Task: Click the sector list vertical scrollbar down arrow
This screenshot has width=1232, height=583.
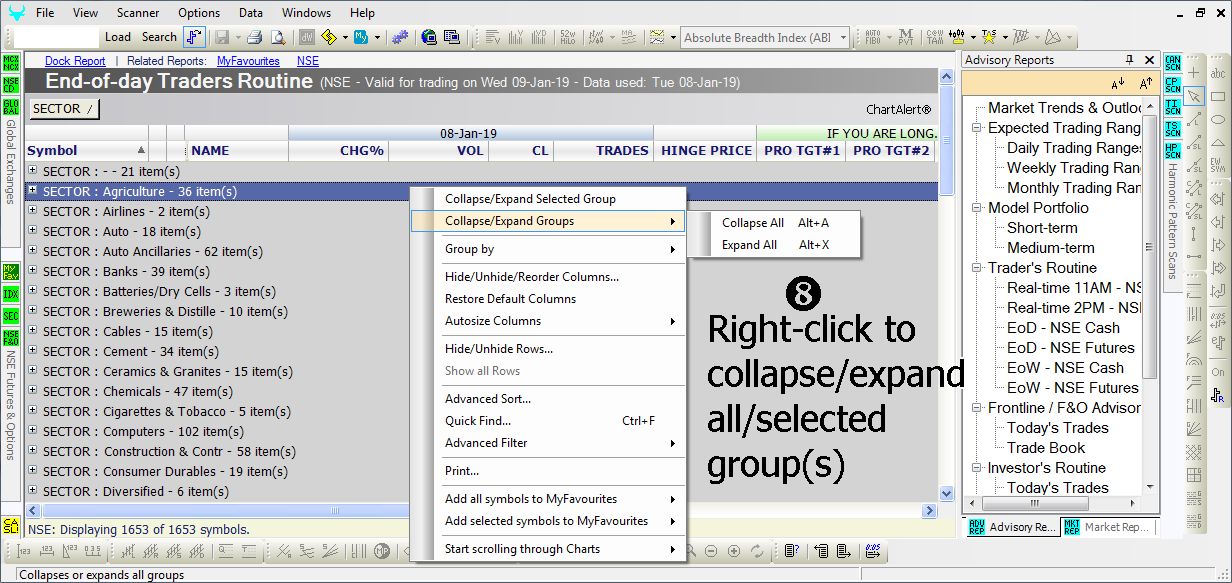Action: click(947, 492)
